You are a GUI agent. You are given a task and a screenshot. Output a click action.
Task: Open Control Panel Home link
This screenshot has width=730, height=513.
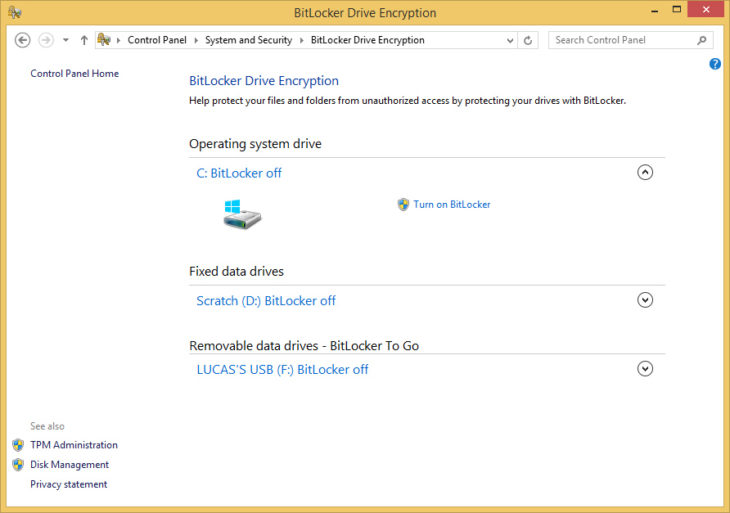(x=74, y=74)
